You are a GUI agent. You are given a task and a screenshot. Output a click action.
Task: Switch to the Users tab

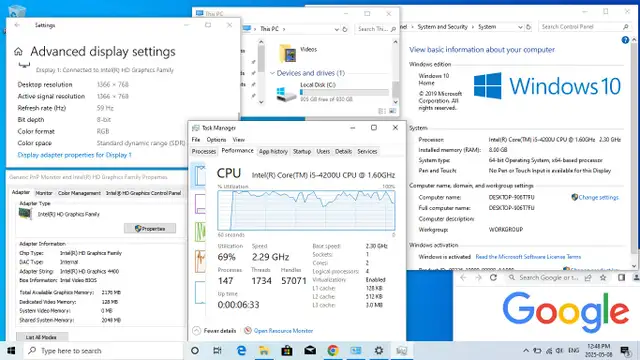point(323,151)
